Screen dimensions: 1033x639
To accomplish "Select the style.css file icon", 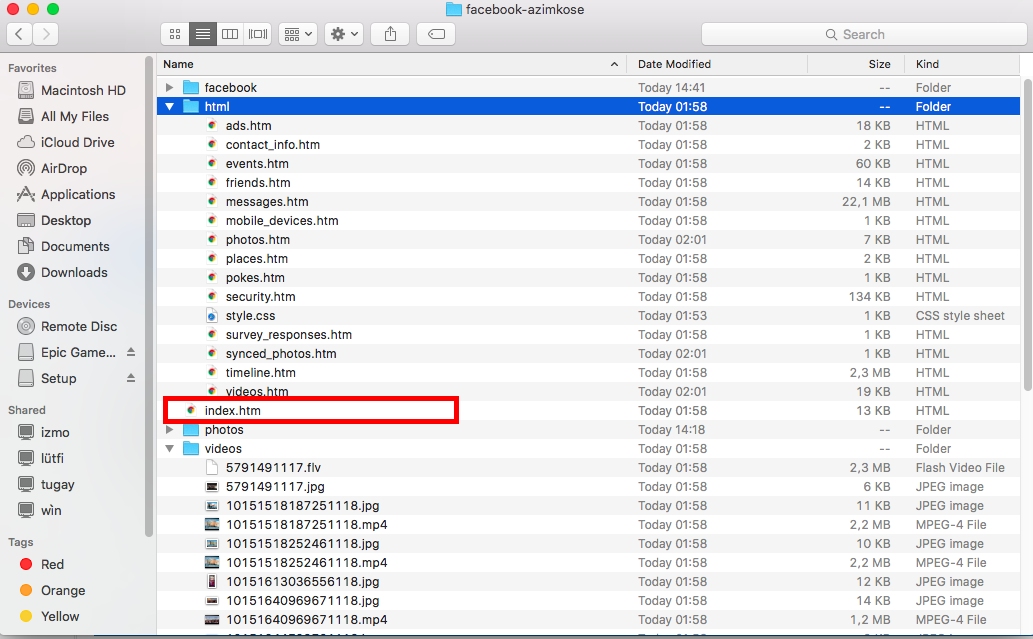I will [x=211, y=316].
